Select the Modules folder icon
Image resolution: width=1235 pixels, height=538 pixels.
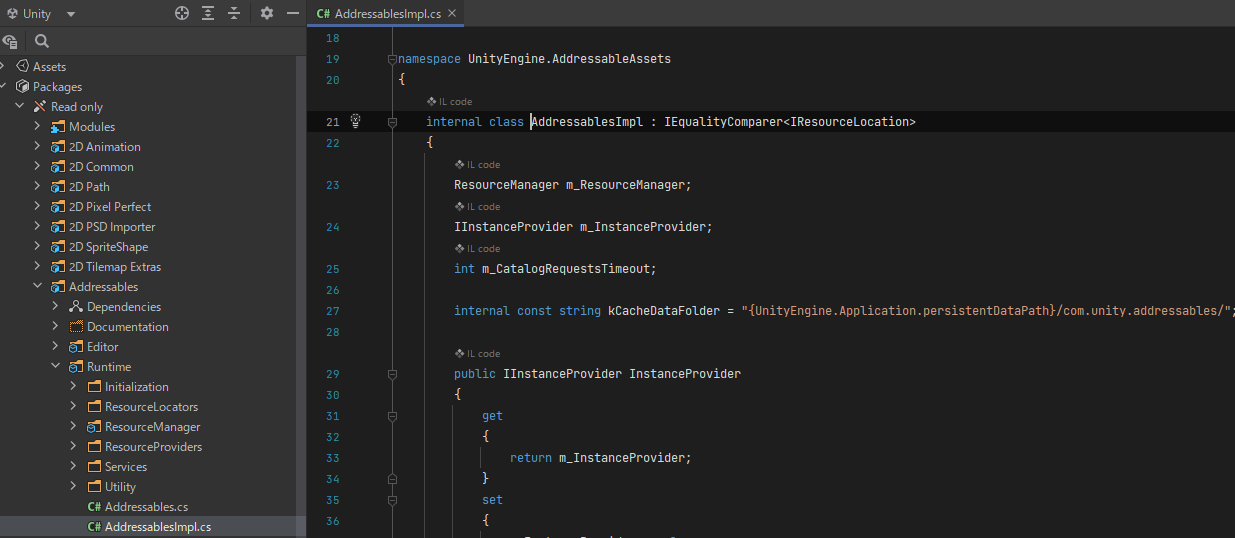[58, 126]
